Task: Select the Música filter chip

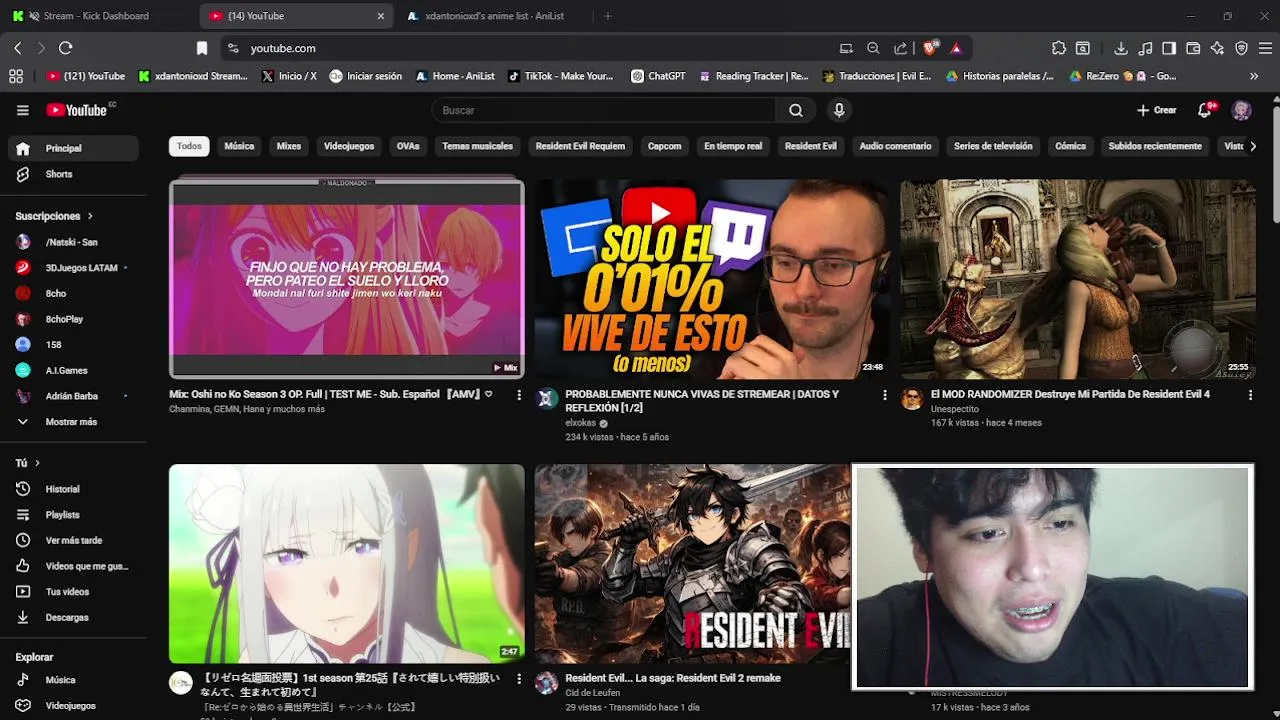Action: pyautogui.click(x=239, y=146)
